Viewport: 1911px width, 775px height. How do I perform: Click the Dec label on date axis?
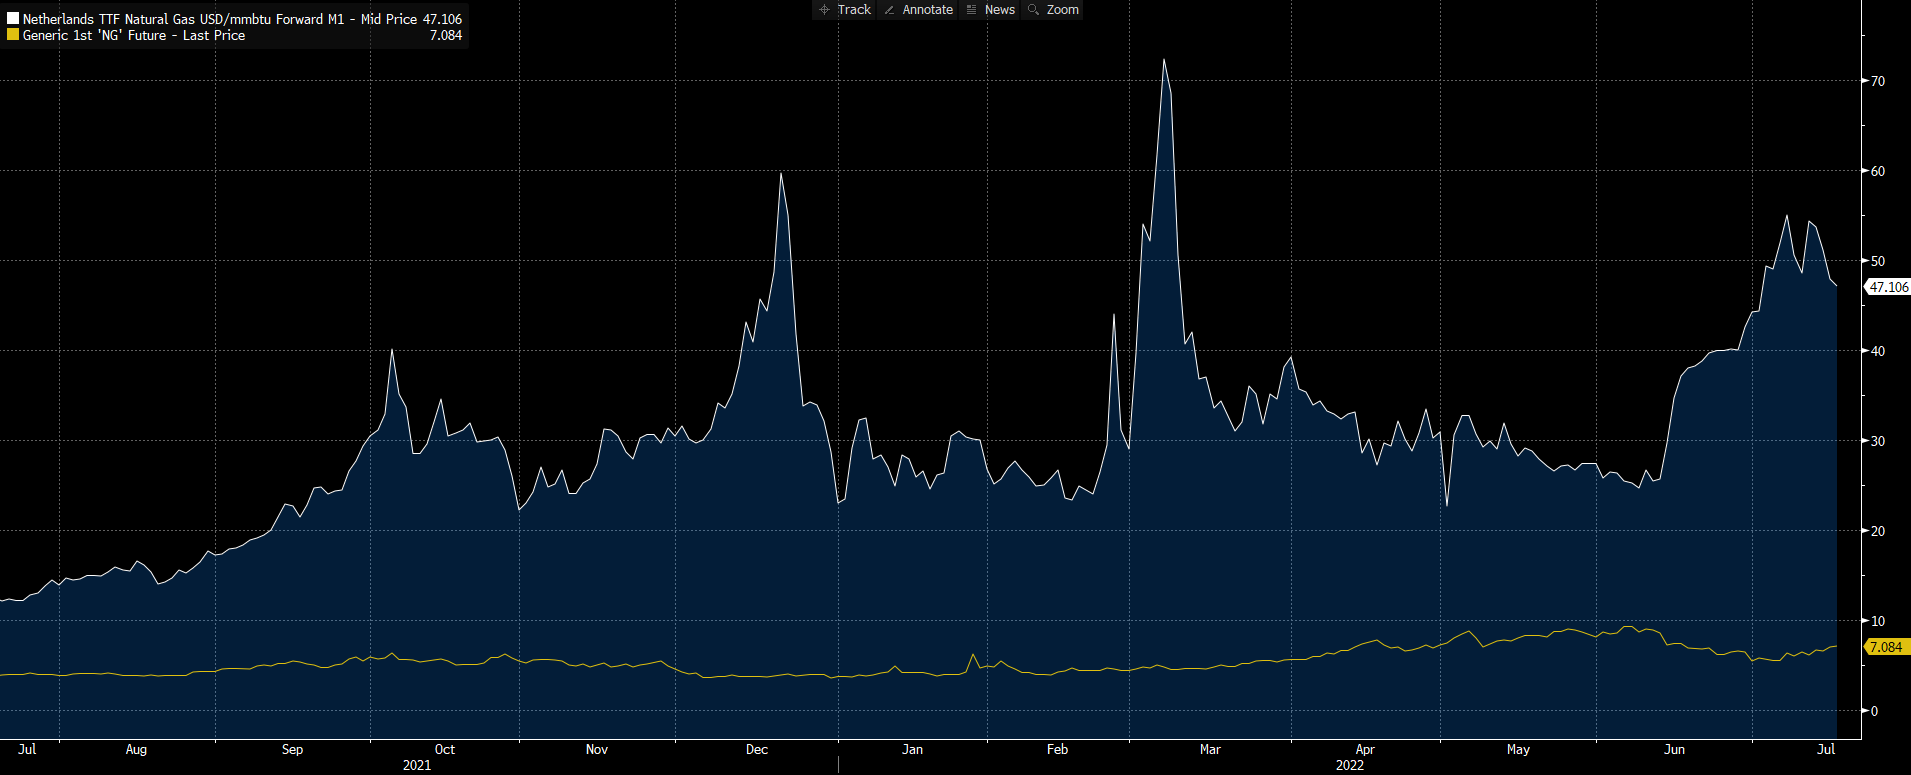[x=757, y=749]
